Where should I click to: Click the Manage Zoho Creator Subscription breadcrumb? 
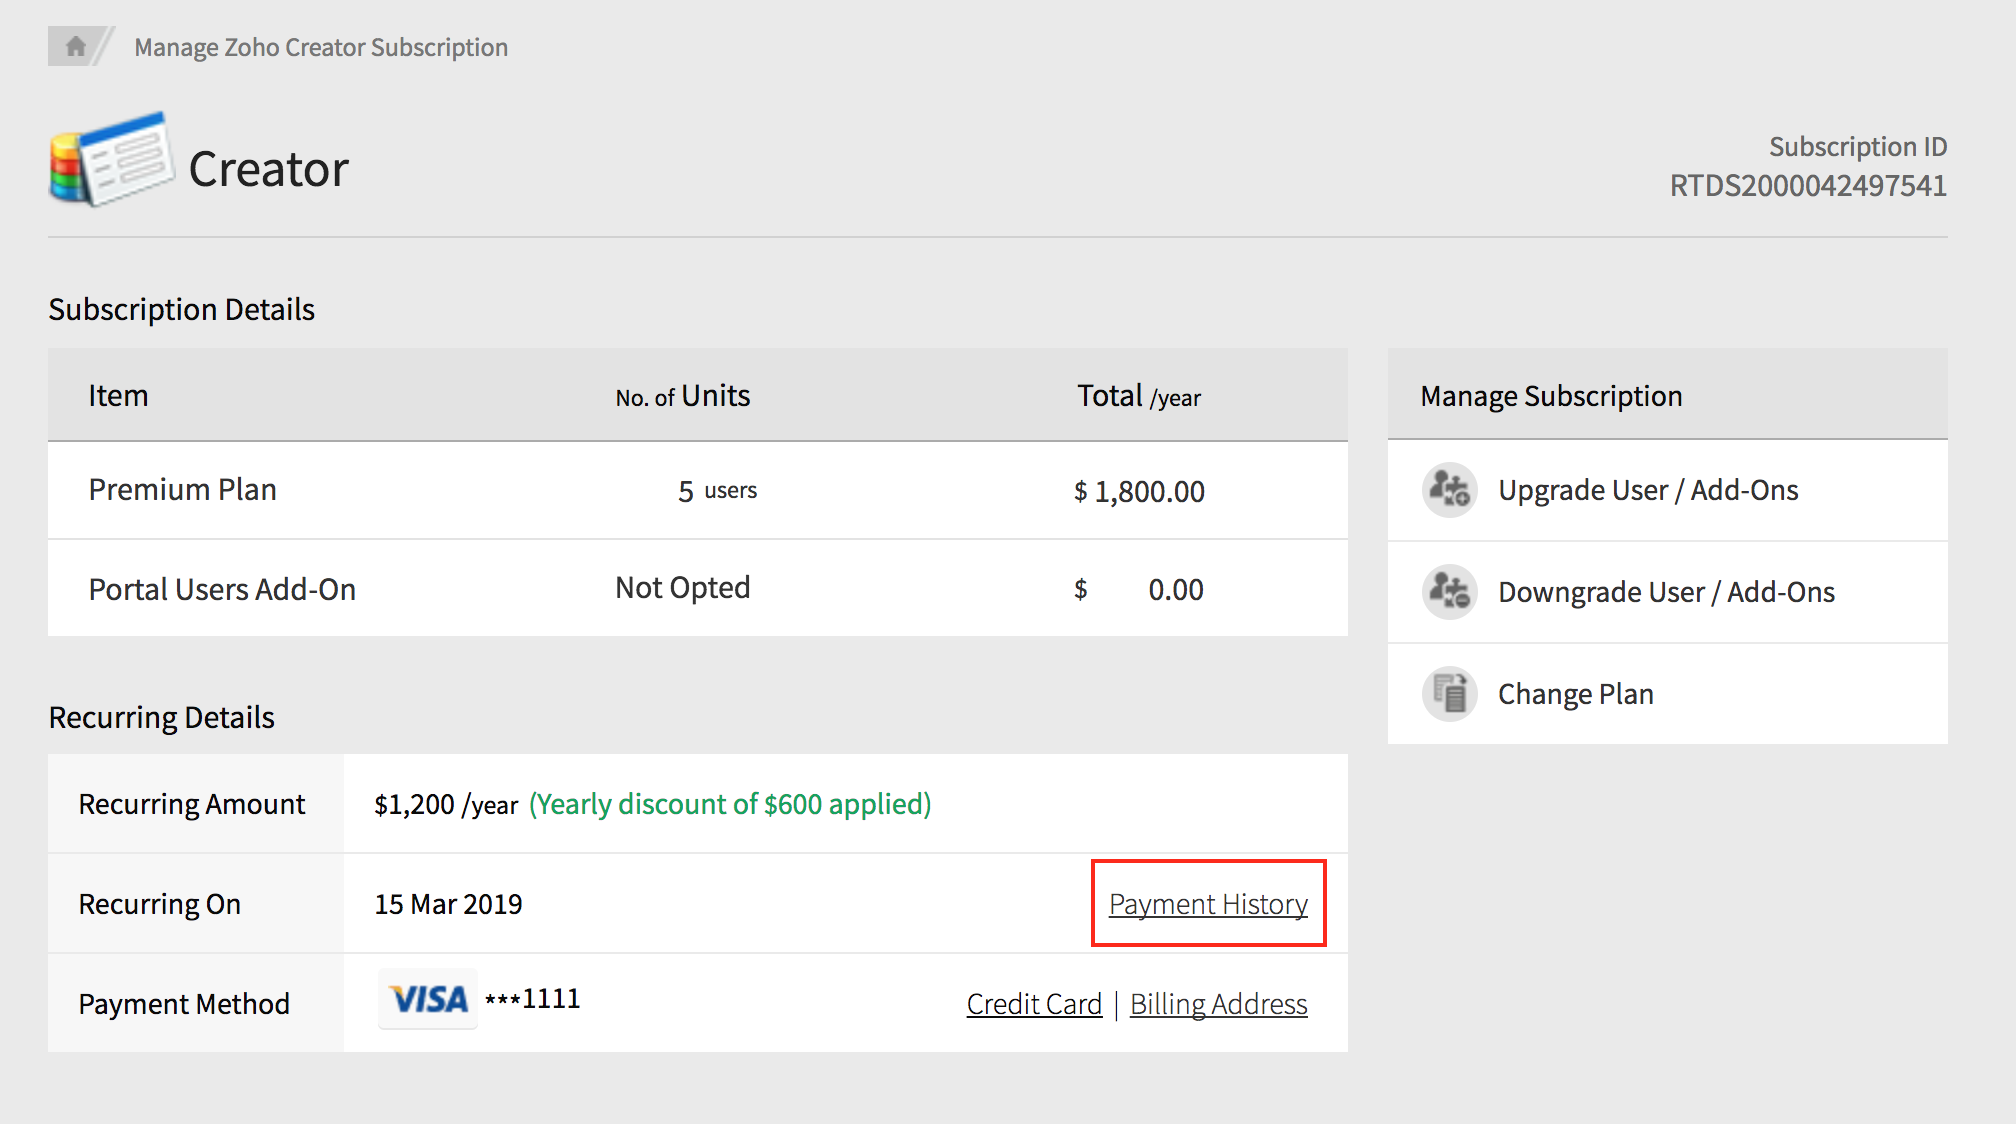pyautogui.click(x=320, y=46)
